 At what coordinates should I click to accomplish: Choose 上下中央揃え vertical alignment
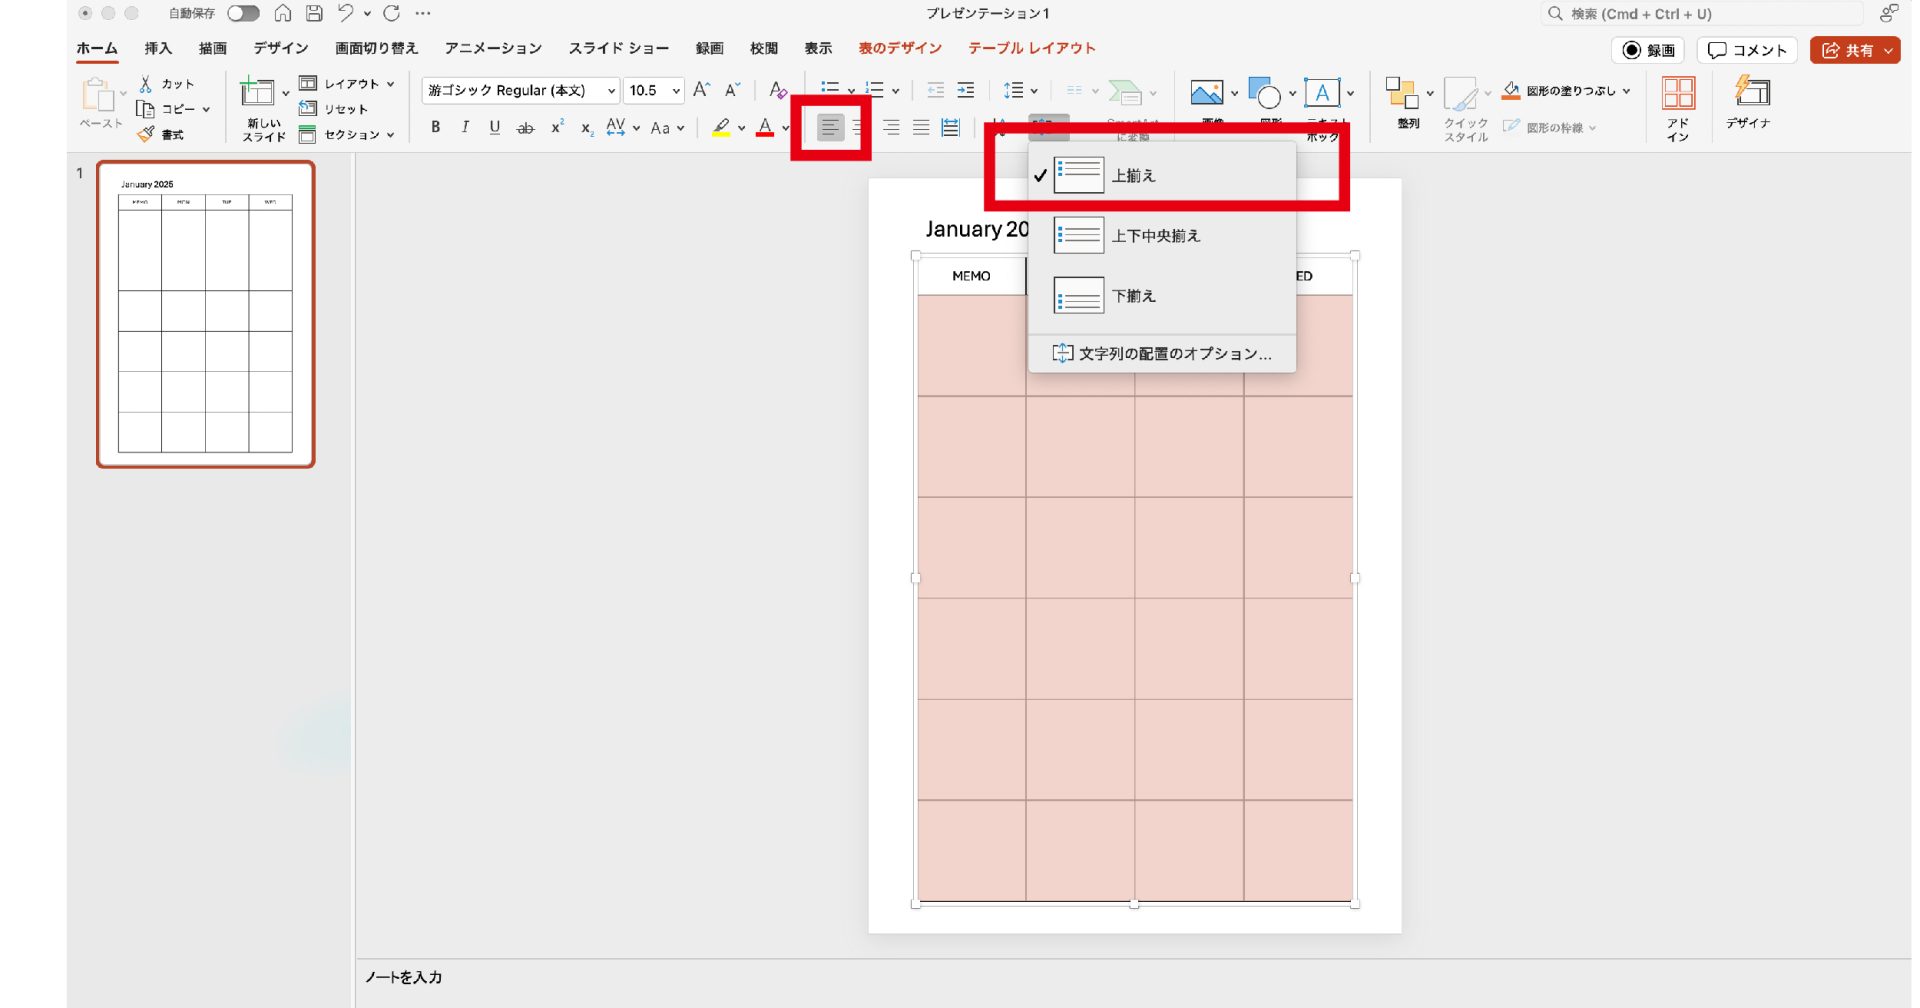click(1155, 236)
